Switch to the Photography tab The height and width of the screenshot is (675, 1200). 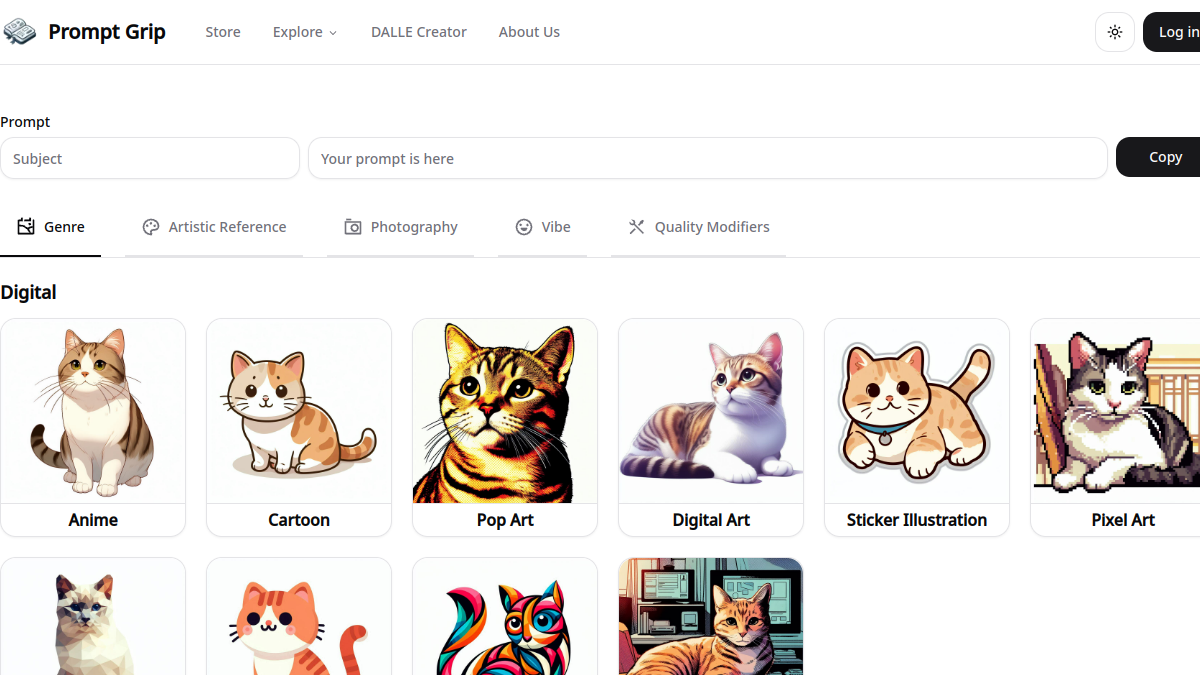[400, 227]
